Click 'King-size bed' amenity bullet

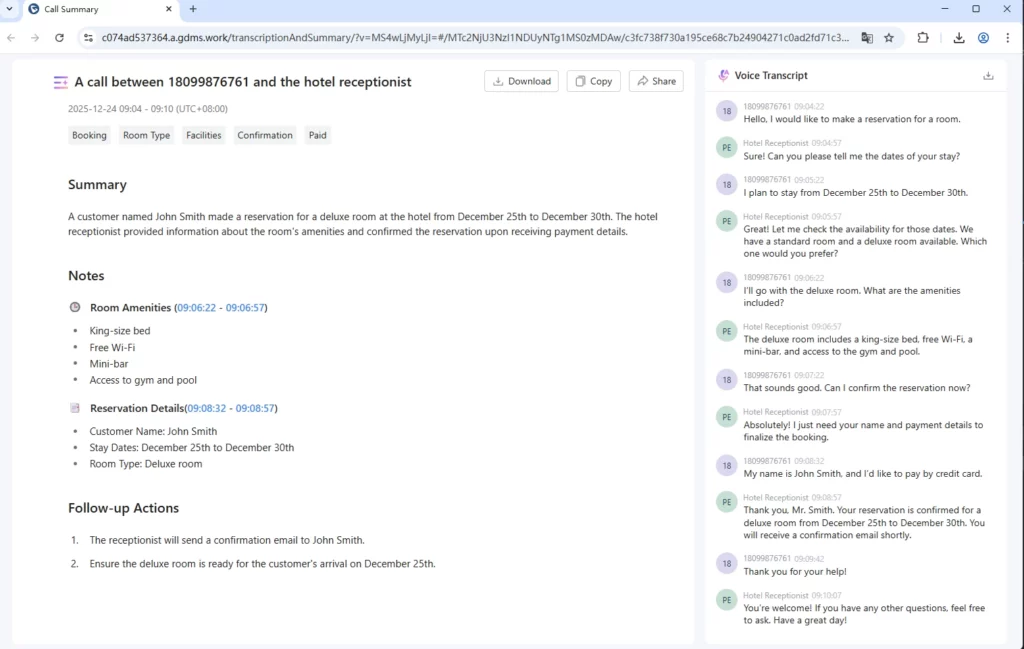point(120,330)
